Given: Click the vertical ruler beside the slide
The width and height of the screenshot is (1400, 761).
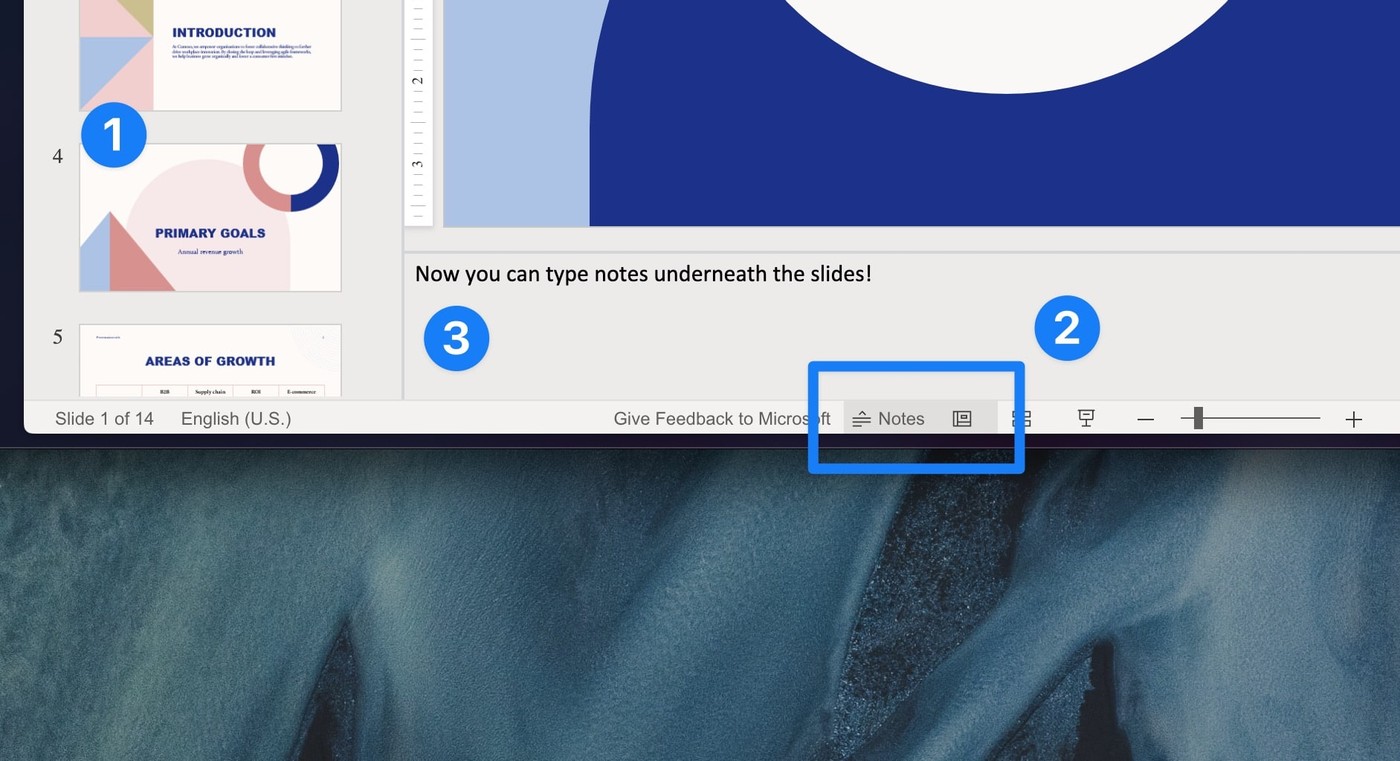Looking at the screenshot, I should coord(419,110).
